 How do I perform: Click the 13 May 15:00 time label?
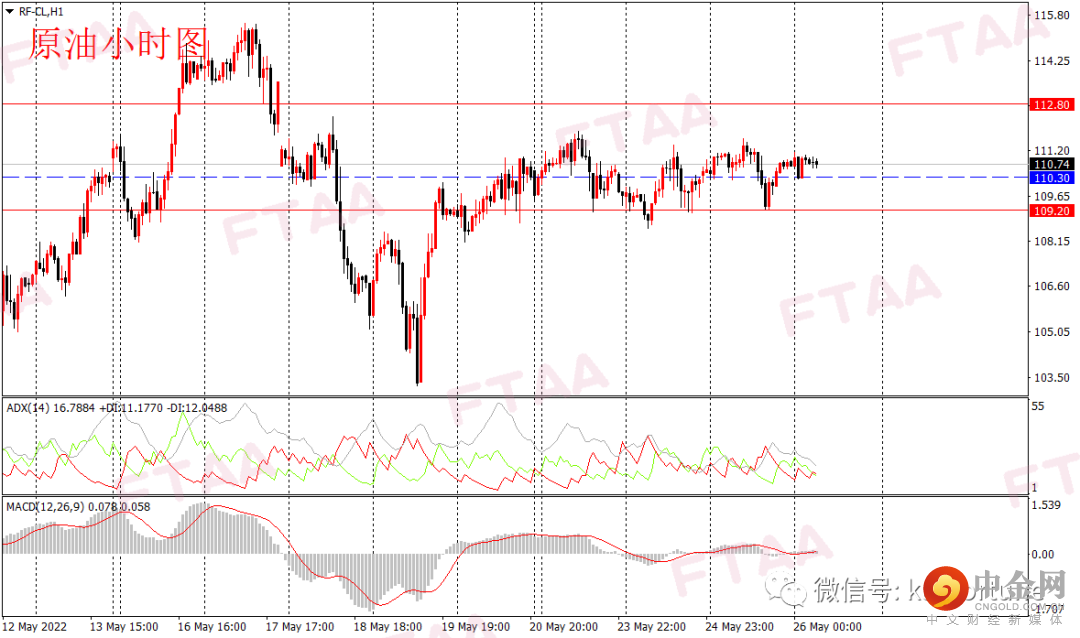click(124, 626)
